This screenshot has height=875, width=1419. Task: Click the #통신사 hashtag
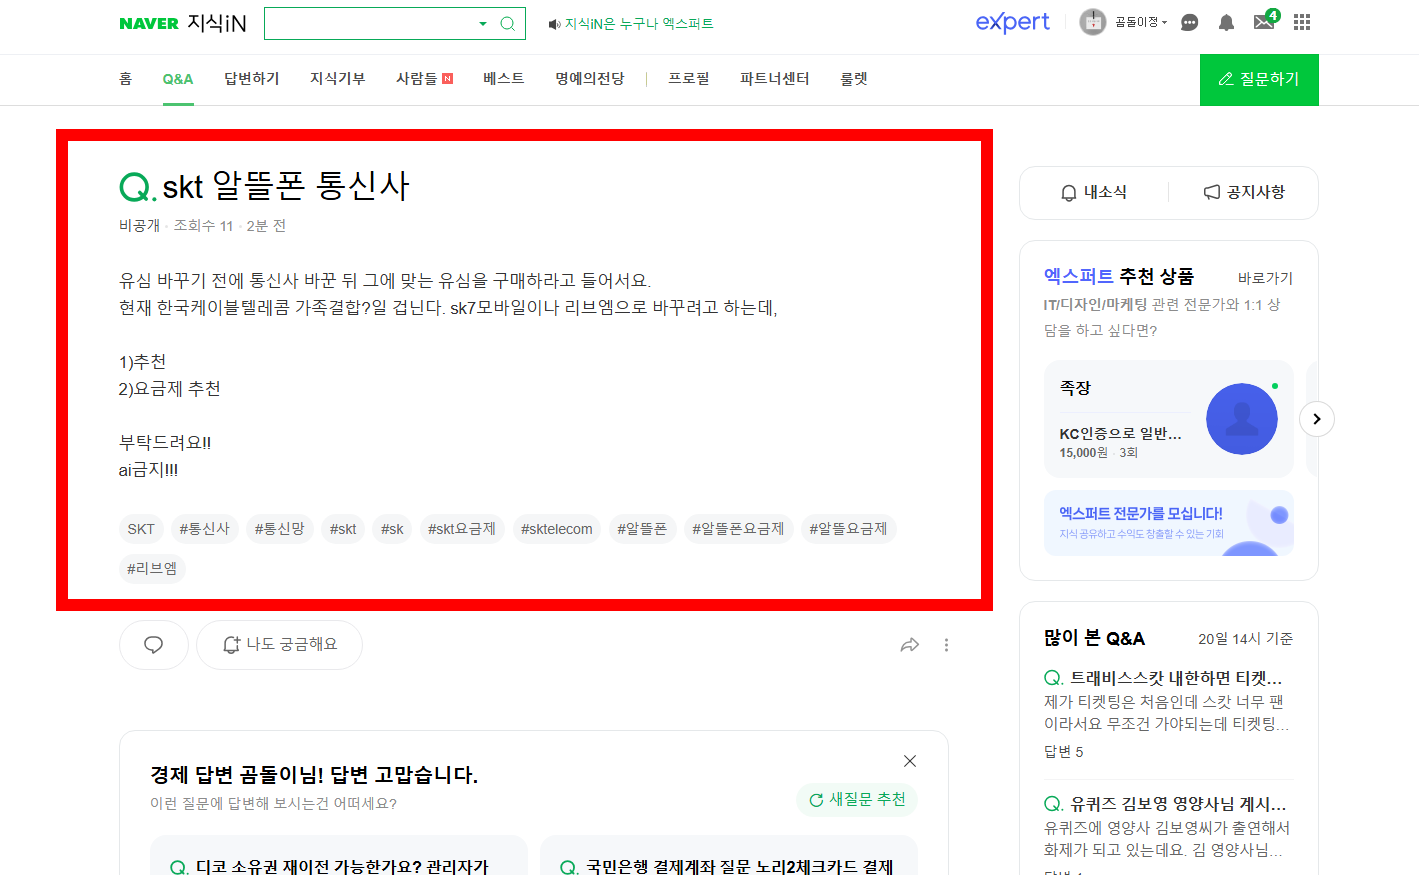pyautogui.click(x=204, y=529)
